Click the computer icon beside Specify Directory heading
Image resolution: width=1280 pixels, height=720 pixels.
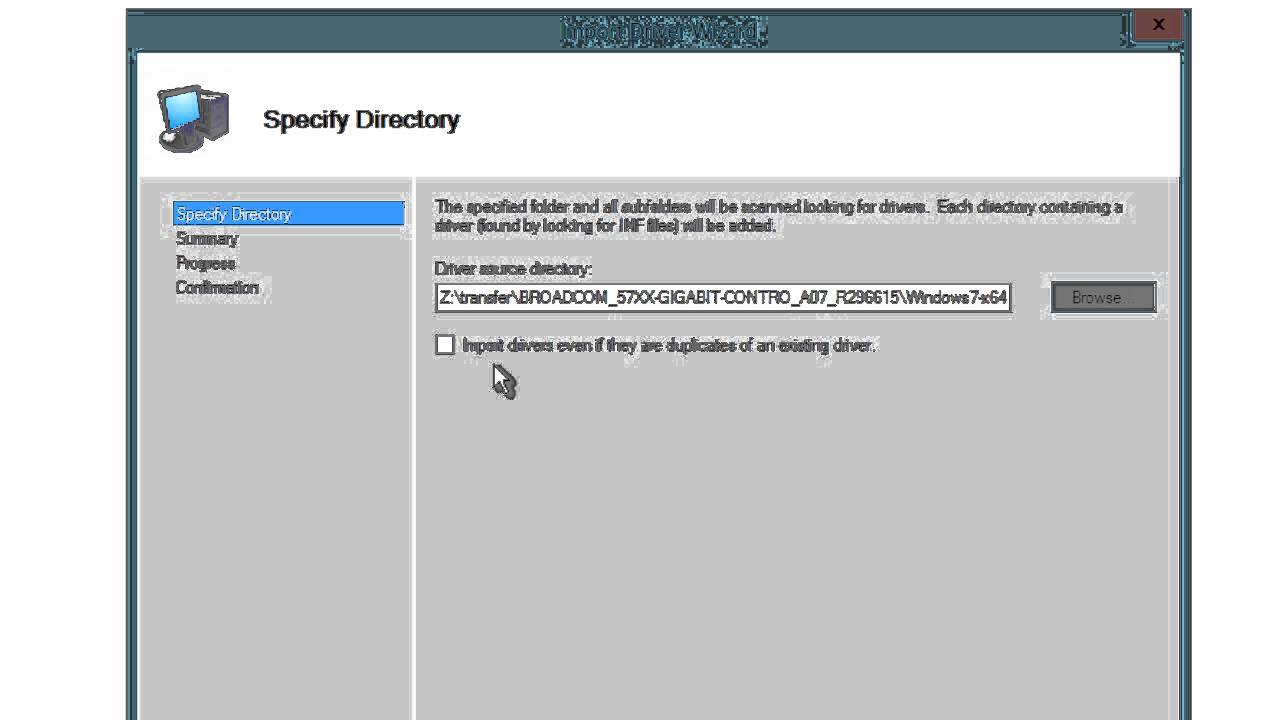[x=193, y=117]
